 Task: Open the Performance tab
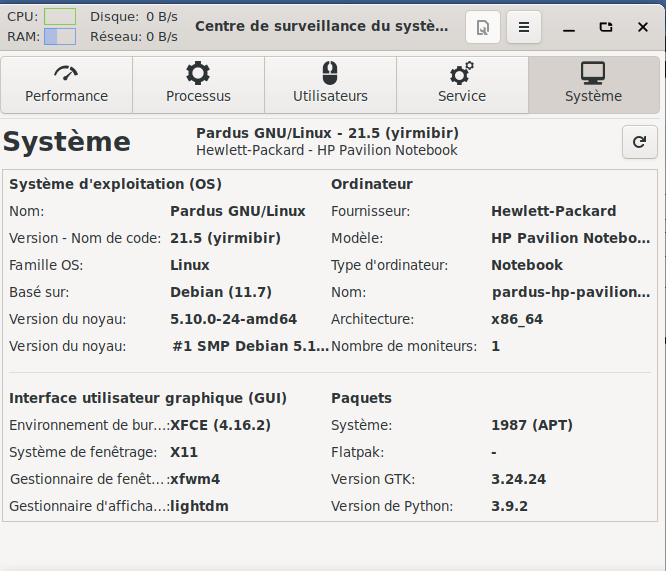click(67, 85)
